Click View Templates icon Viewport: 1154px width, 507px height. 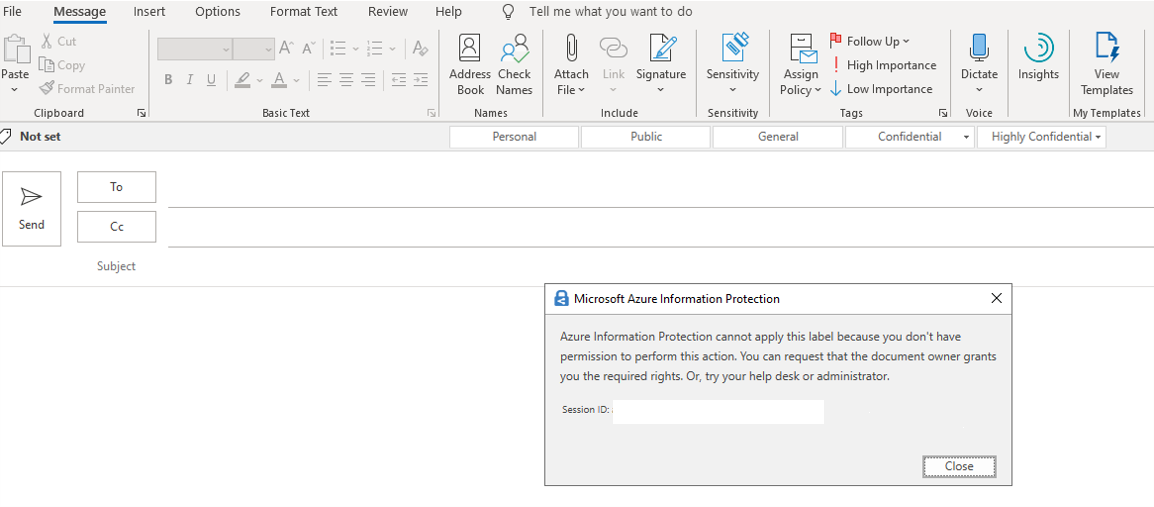point(1106,49)
